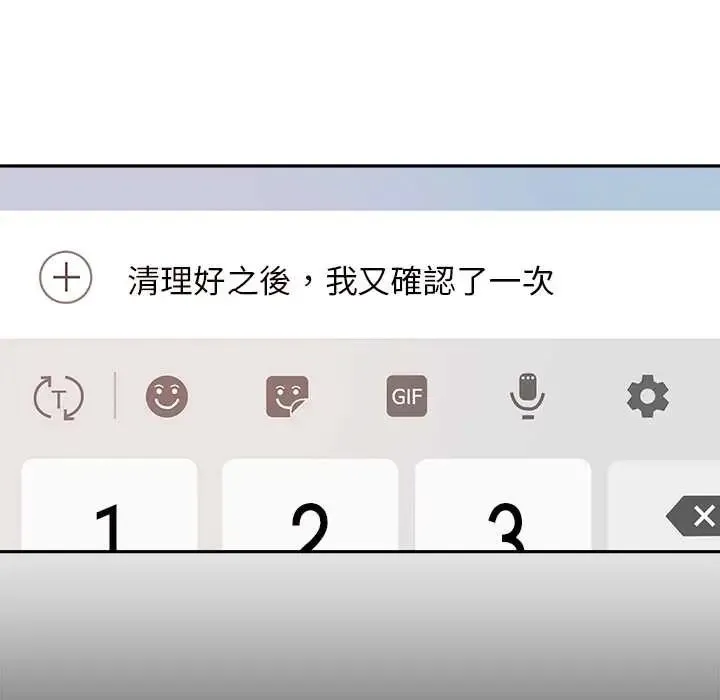The image size is (720, 700).
Task: Click empty toolbar space beside gear icon
Action: pyautogui.click(x=696, y=396)
